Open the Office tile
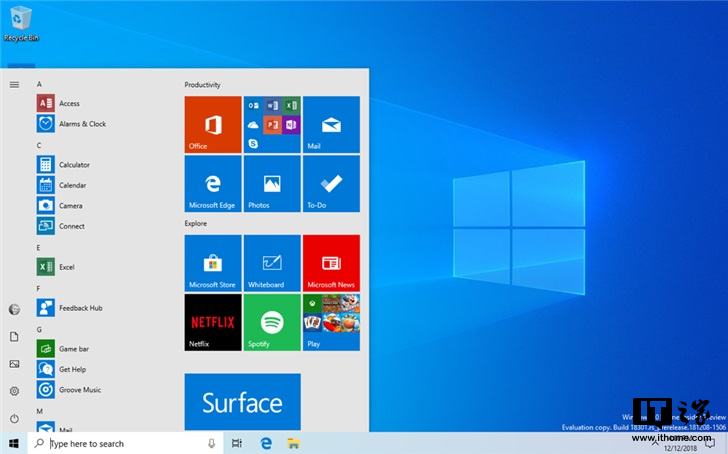The width and height of the screenshot is (728, 454). coord(212,125)
